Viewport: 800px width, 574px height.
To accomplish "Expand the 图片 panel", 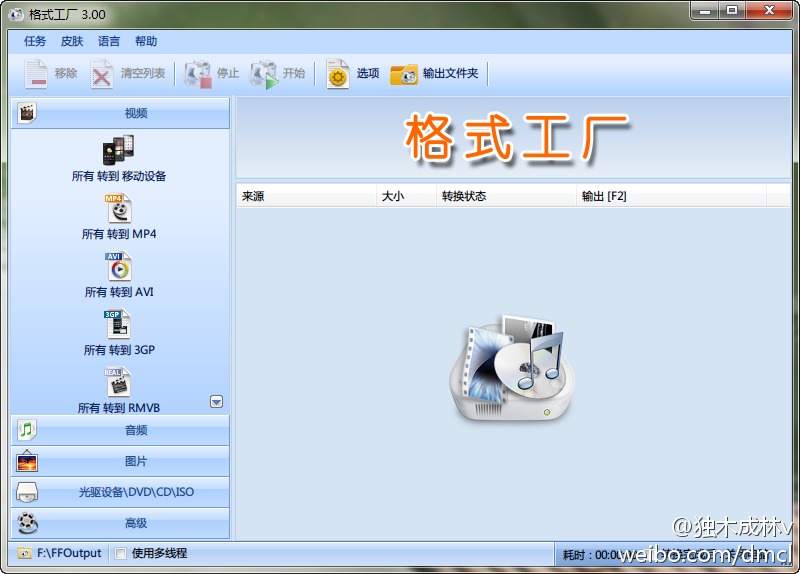I will 120,461.
